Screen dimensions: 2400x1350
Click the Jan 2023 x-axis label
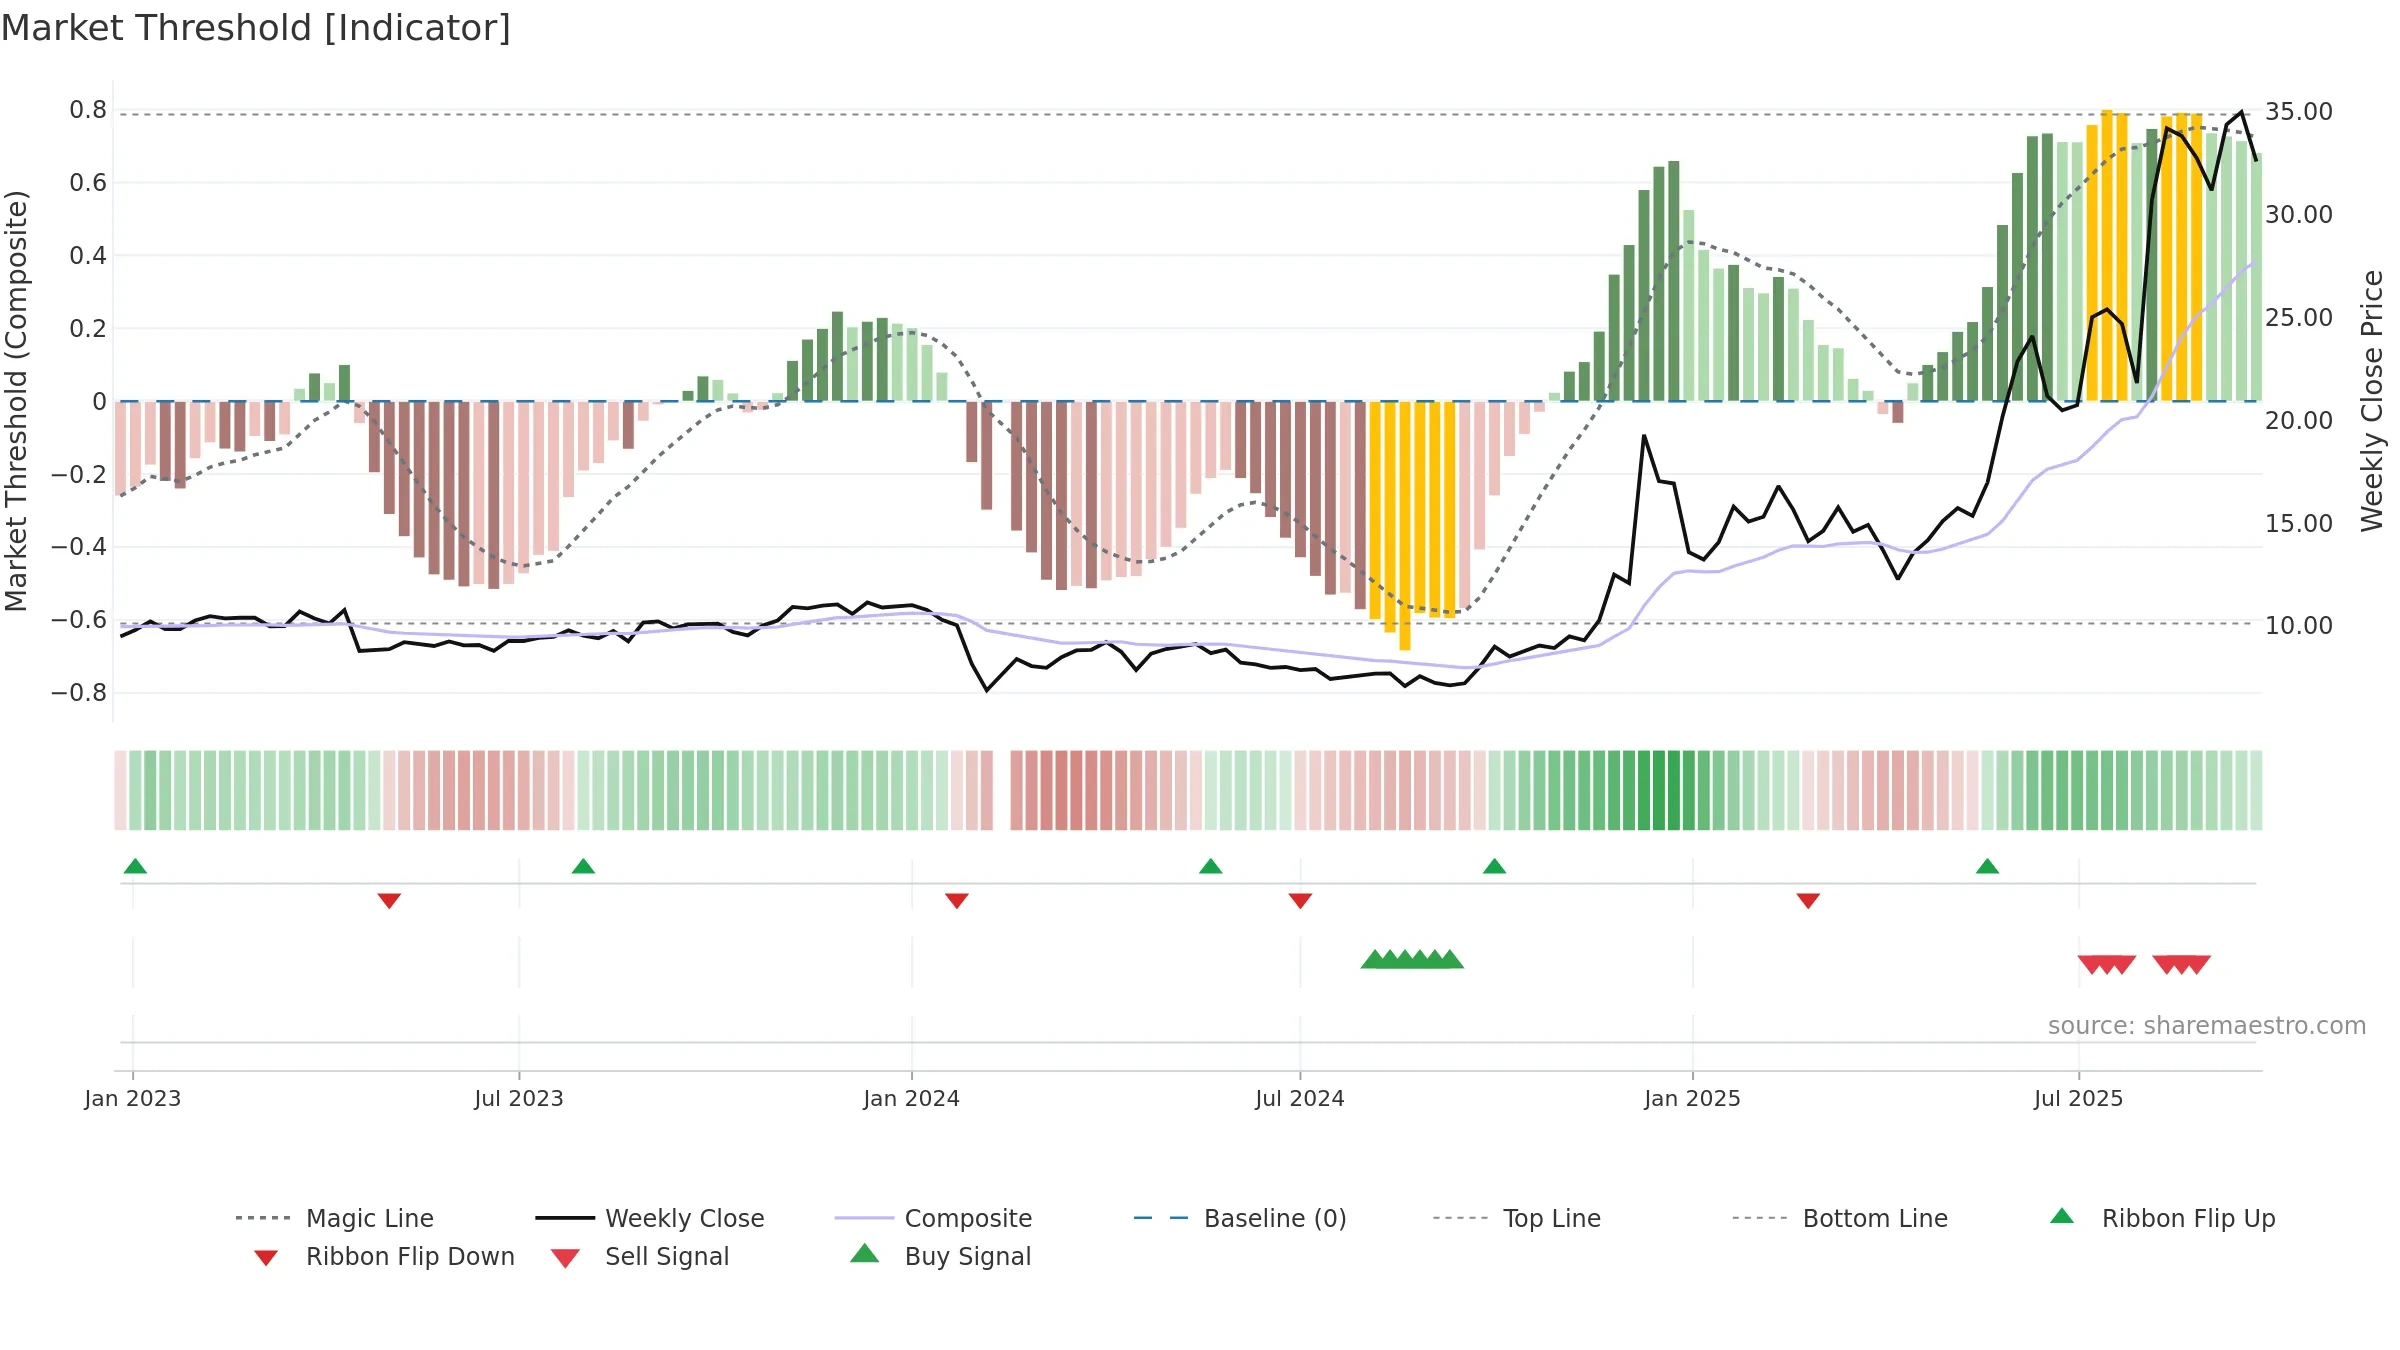133,1098
